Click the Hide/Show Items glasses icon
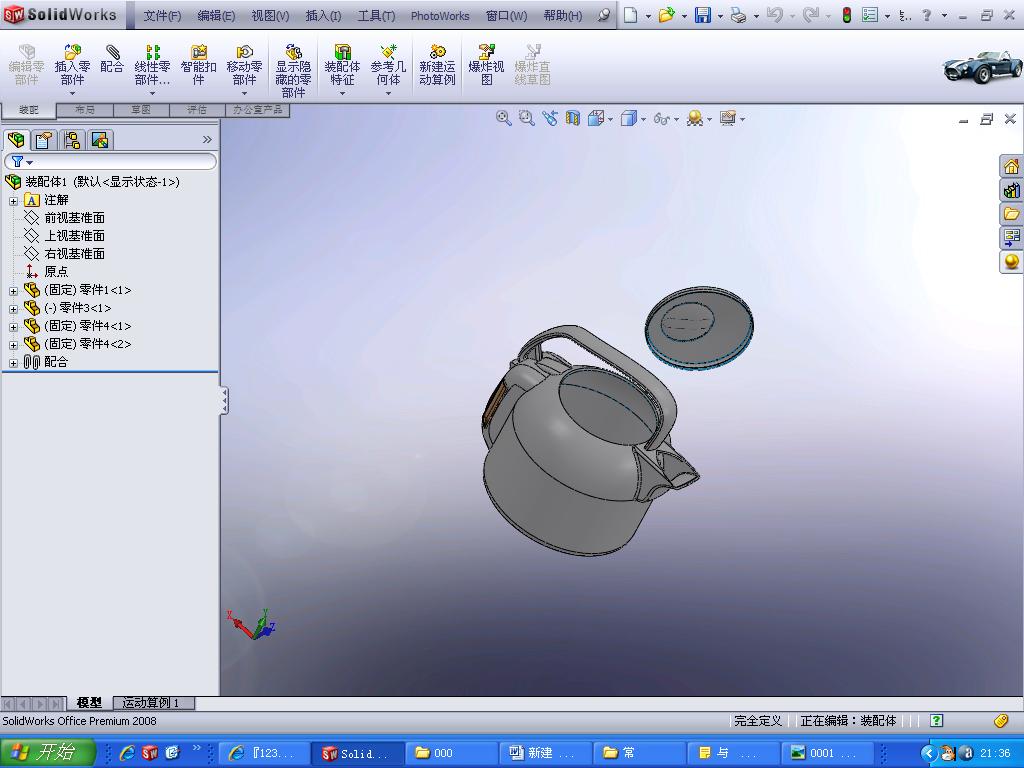 point(662,119)
